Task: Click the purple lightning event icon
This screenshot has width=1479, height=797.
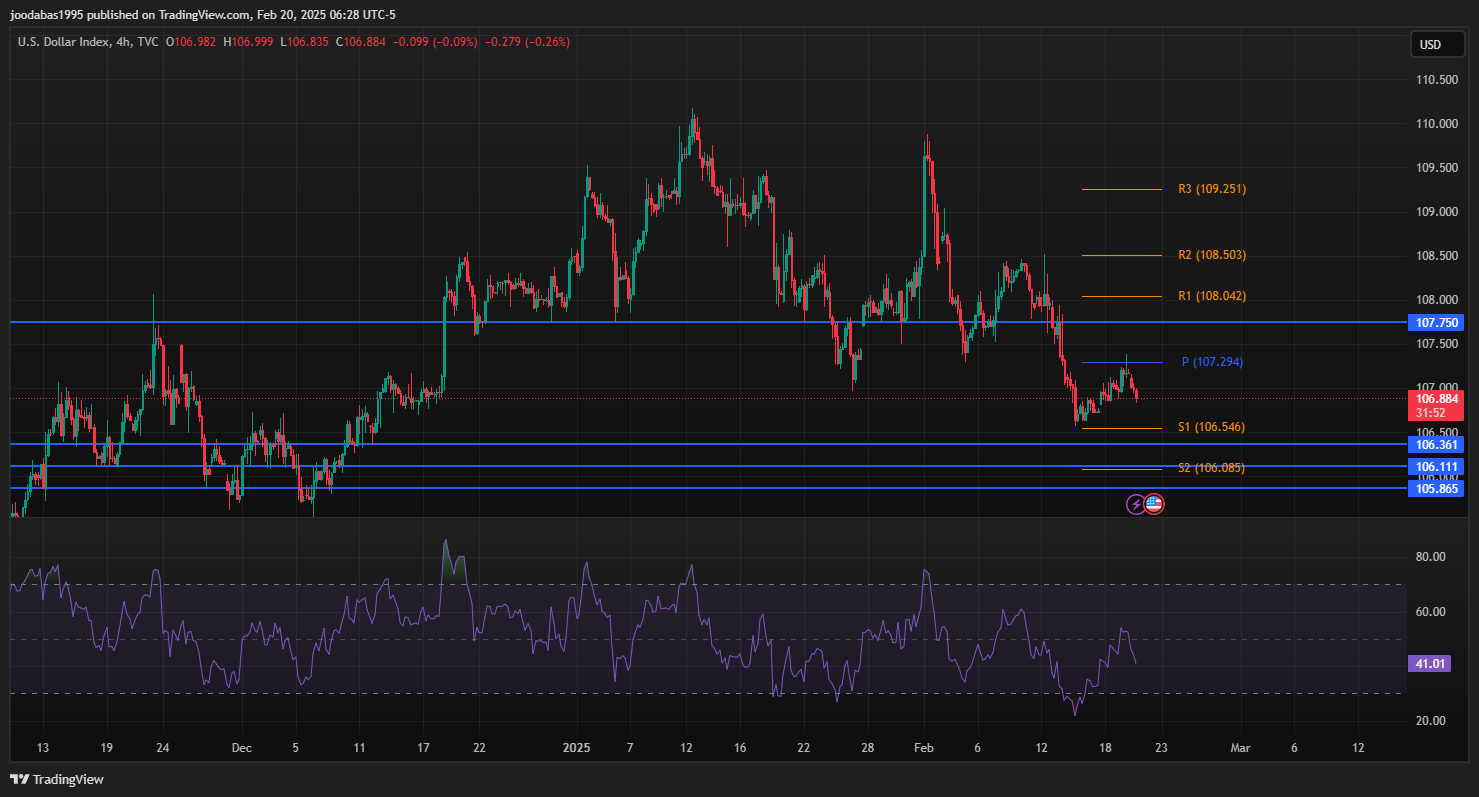Action: pyautogui.click(x=1136, y=504)
